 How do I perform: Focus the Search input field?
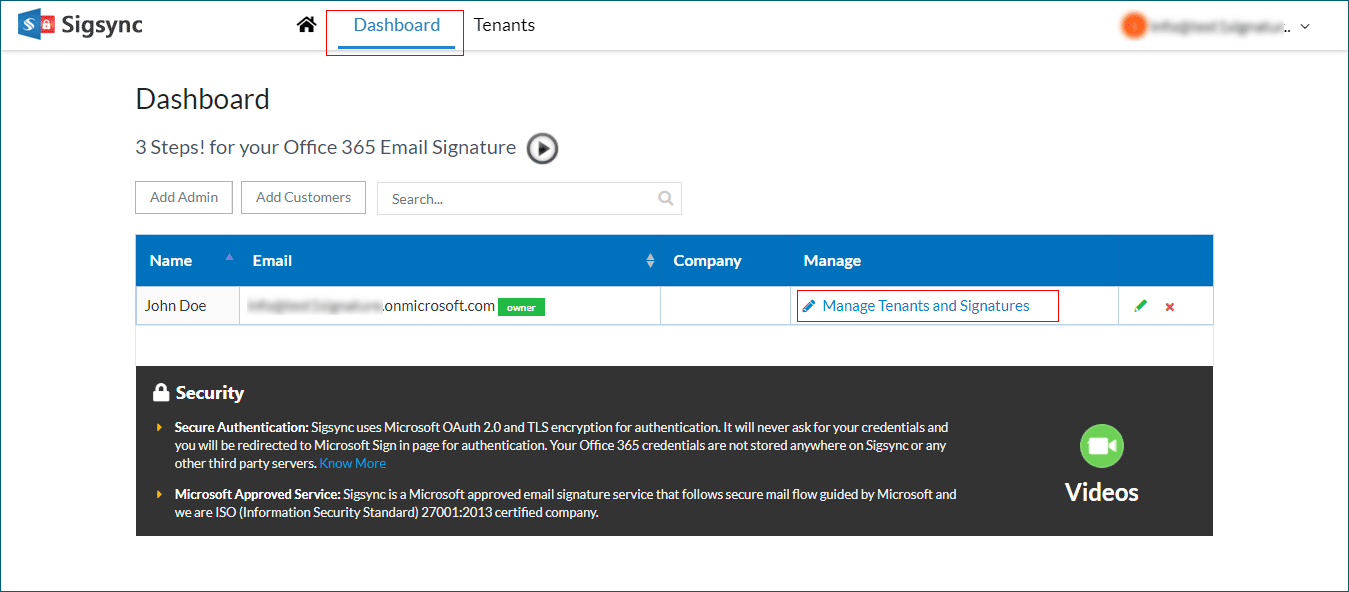(529, 198)
